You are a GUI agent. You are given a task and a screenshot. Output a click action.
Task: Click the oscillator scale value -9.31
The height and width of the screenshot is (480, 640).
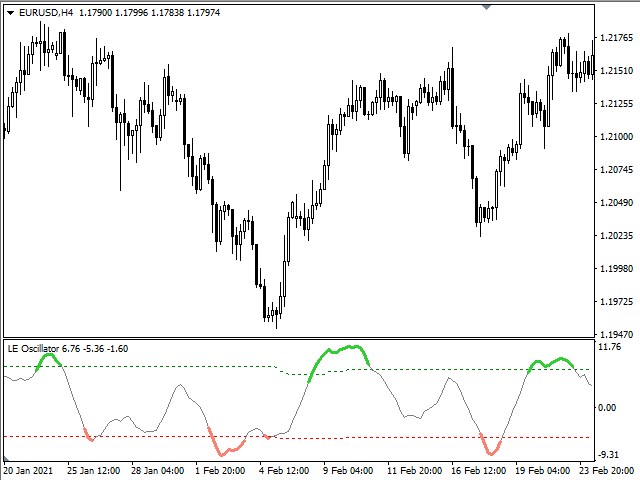609,455
